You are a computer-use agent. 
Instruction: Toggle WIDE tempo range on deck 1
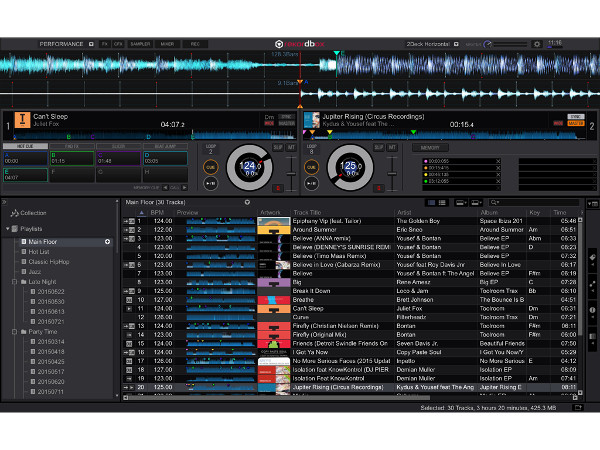coord(269,123)
